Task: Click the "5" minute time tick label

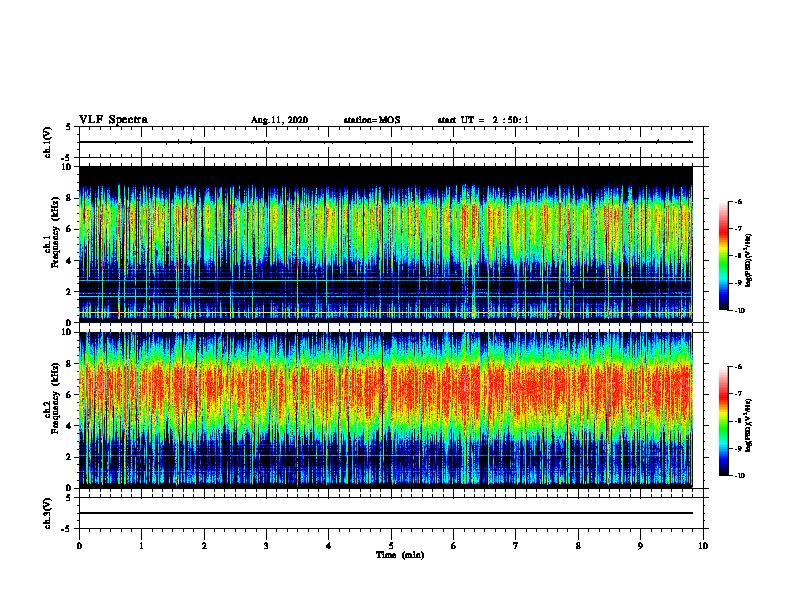Action: 391,546
